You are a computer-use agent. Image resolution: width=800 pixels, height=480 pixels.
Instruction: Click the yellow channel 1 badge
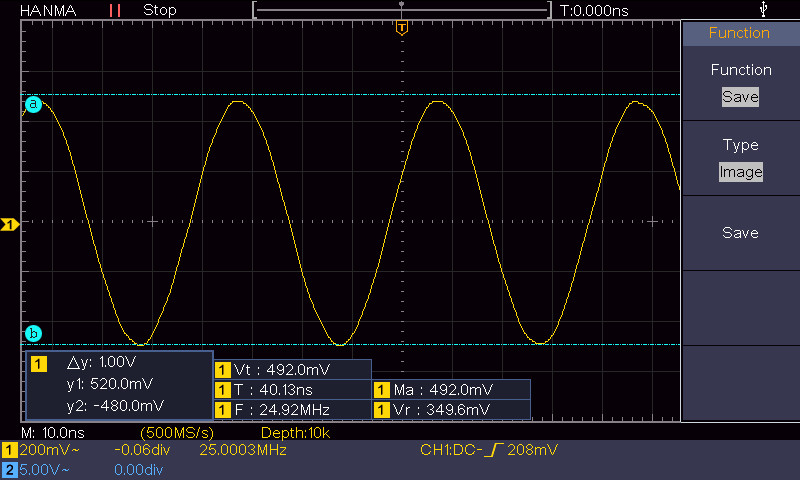(x=9, y=451)
